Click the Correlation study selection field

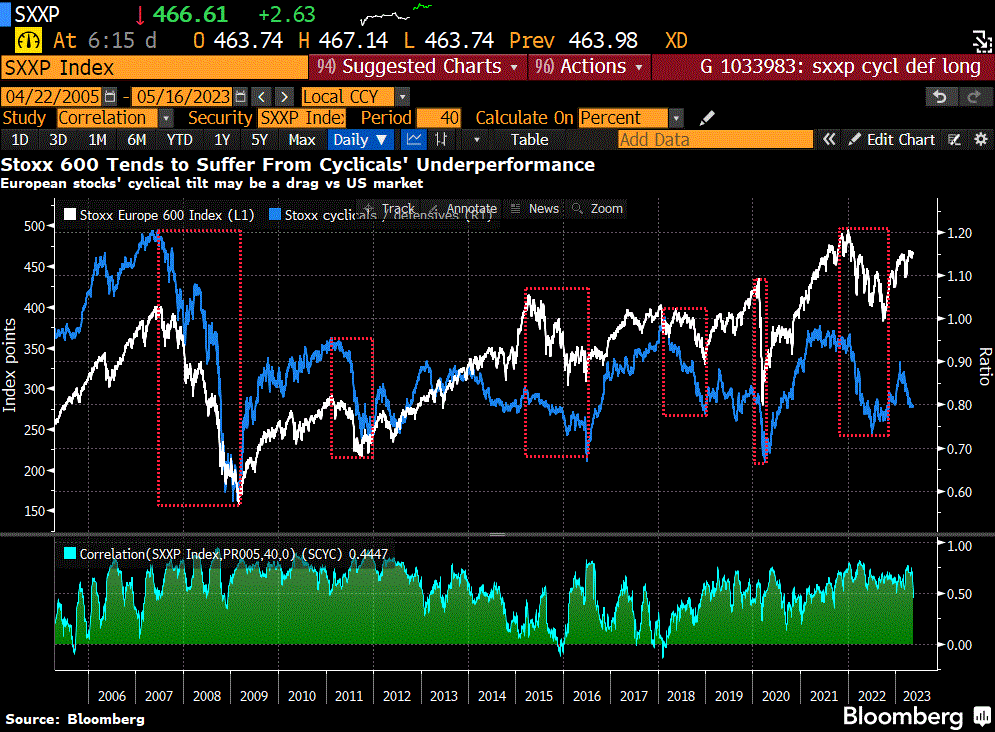(107, 118)
